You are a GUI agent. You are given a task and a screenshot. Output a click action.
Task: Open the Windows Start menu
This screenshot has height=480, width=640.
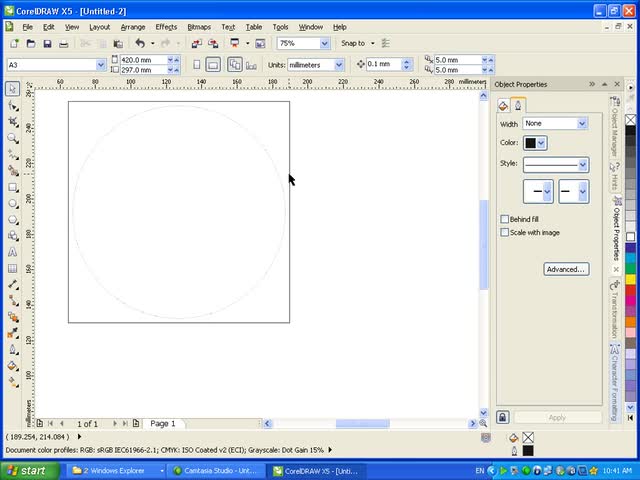(27, 470)
